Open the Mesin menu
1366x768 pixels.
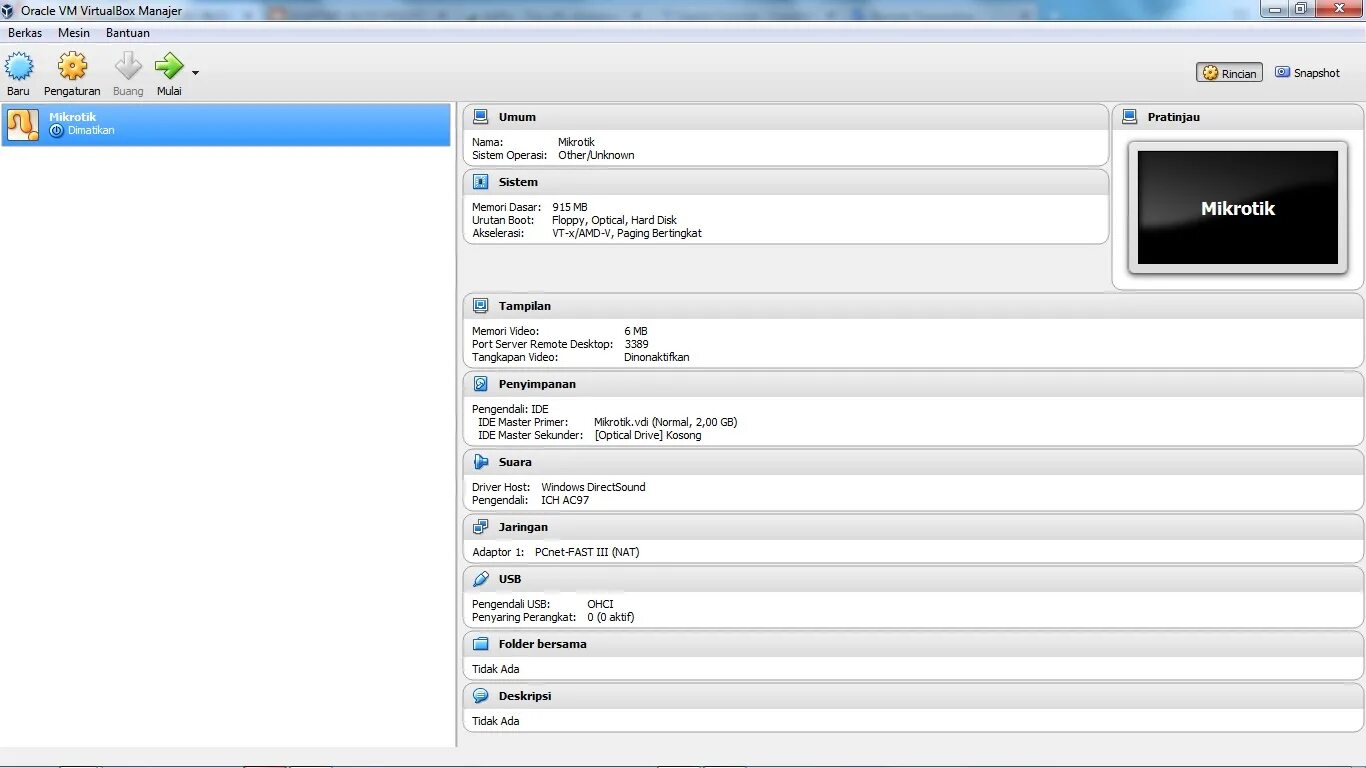pos(74,33)
